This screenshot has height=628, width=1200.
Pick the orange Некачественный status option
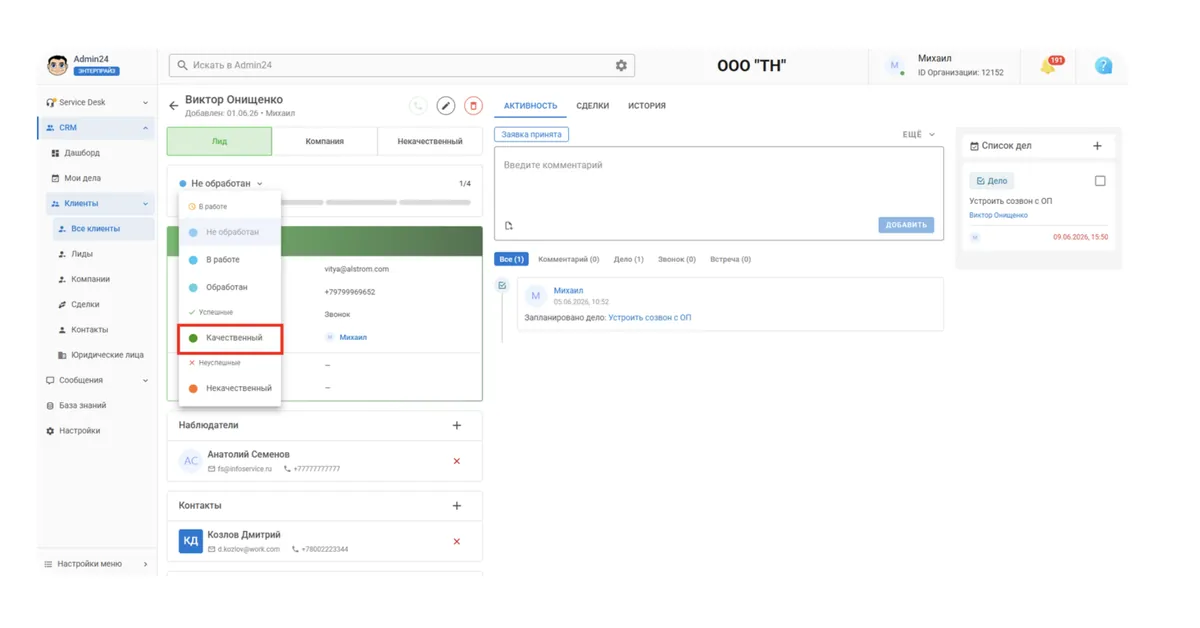230,388
